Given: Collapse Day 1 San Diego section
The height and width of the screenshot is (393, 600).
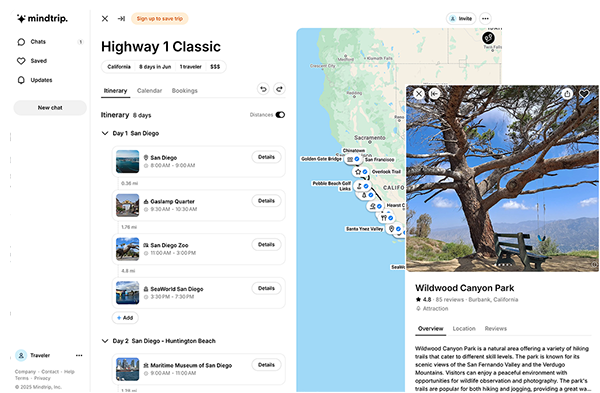Looking at the screenshot, I should [x=105, y=133].
